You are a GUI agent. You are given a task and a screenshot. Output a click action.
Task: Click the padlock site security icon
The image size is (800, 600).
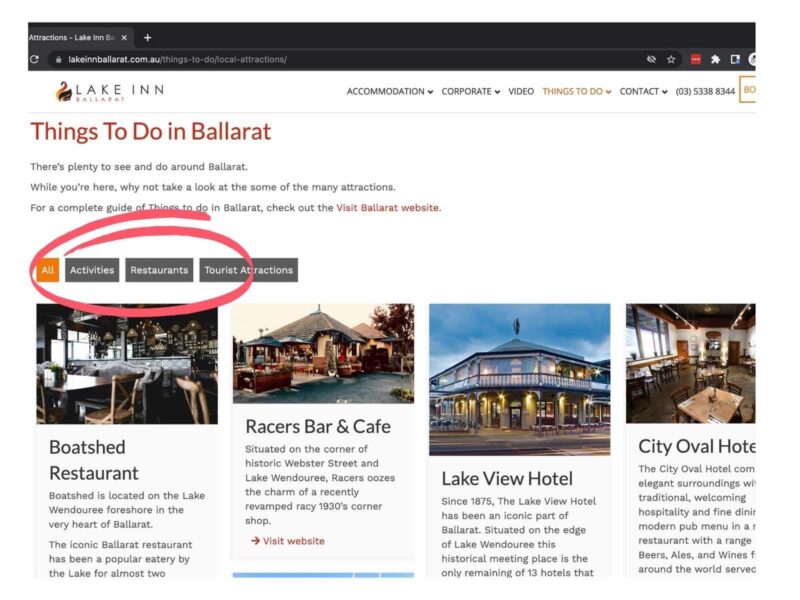pos(59,59)
